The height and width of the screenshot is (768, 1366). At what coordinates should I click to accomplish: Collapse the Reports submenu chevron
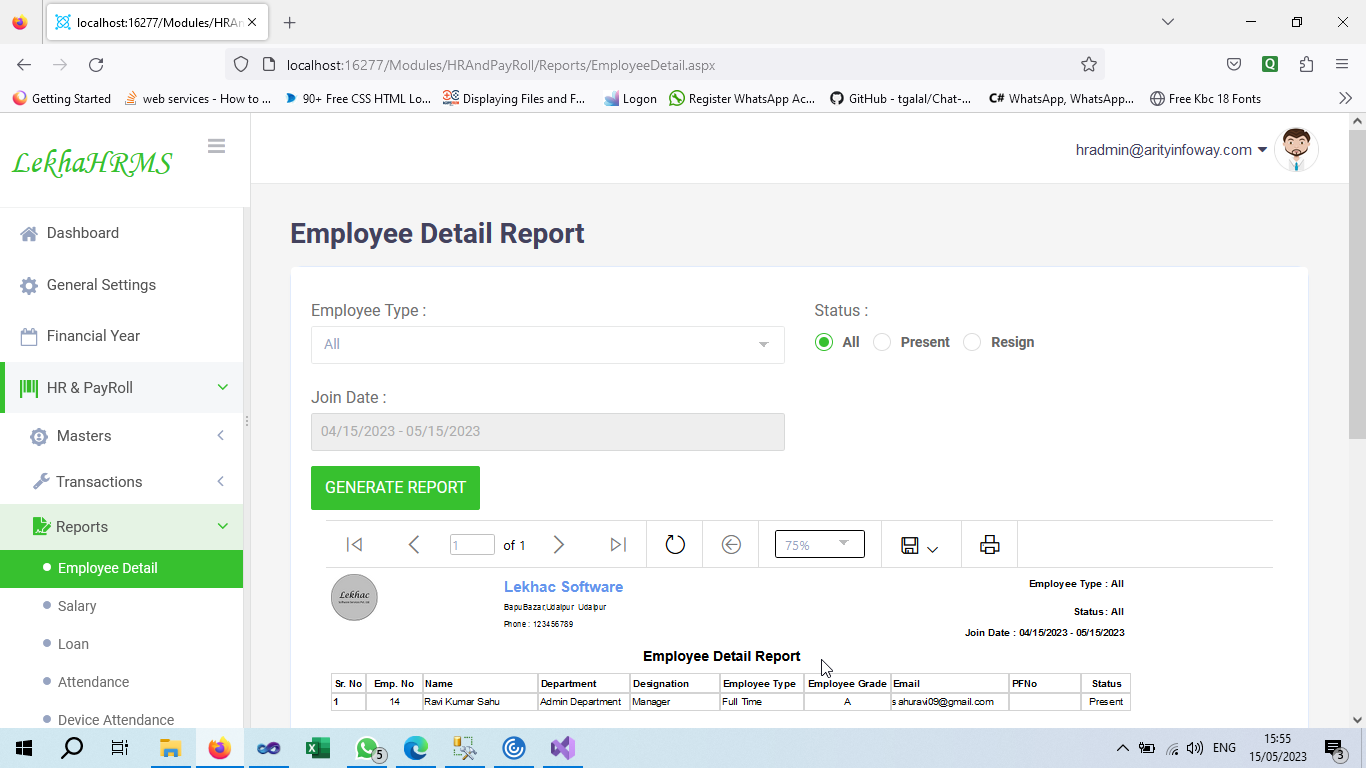(x=223, y=526)
